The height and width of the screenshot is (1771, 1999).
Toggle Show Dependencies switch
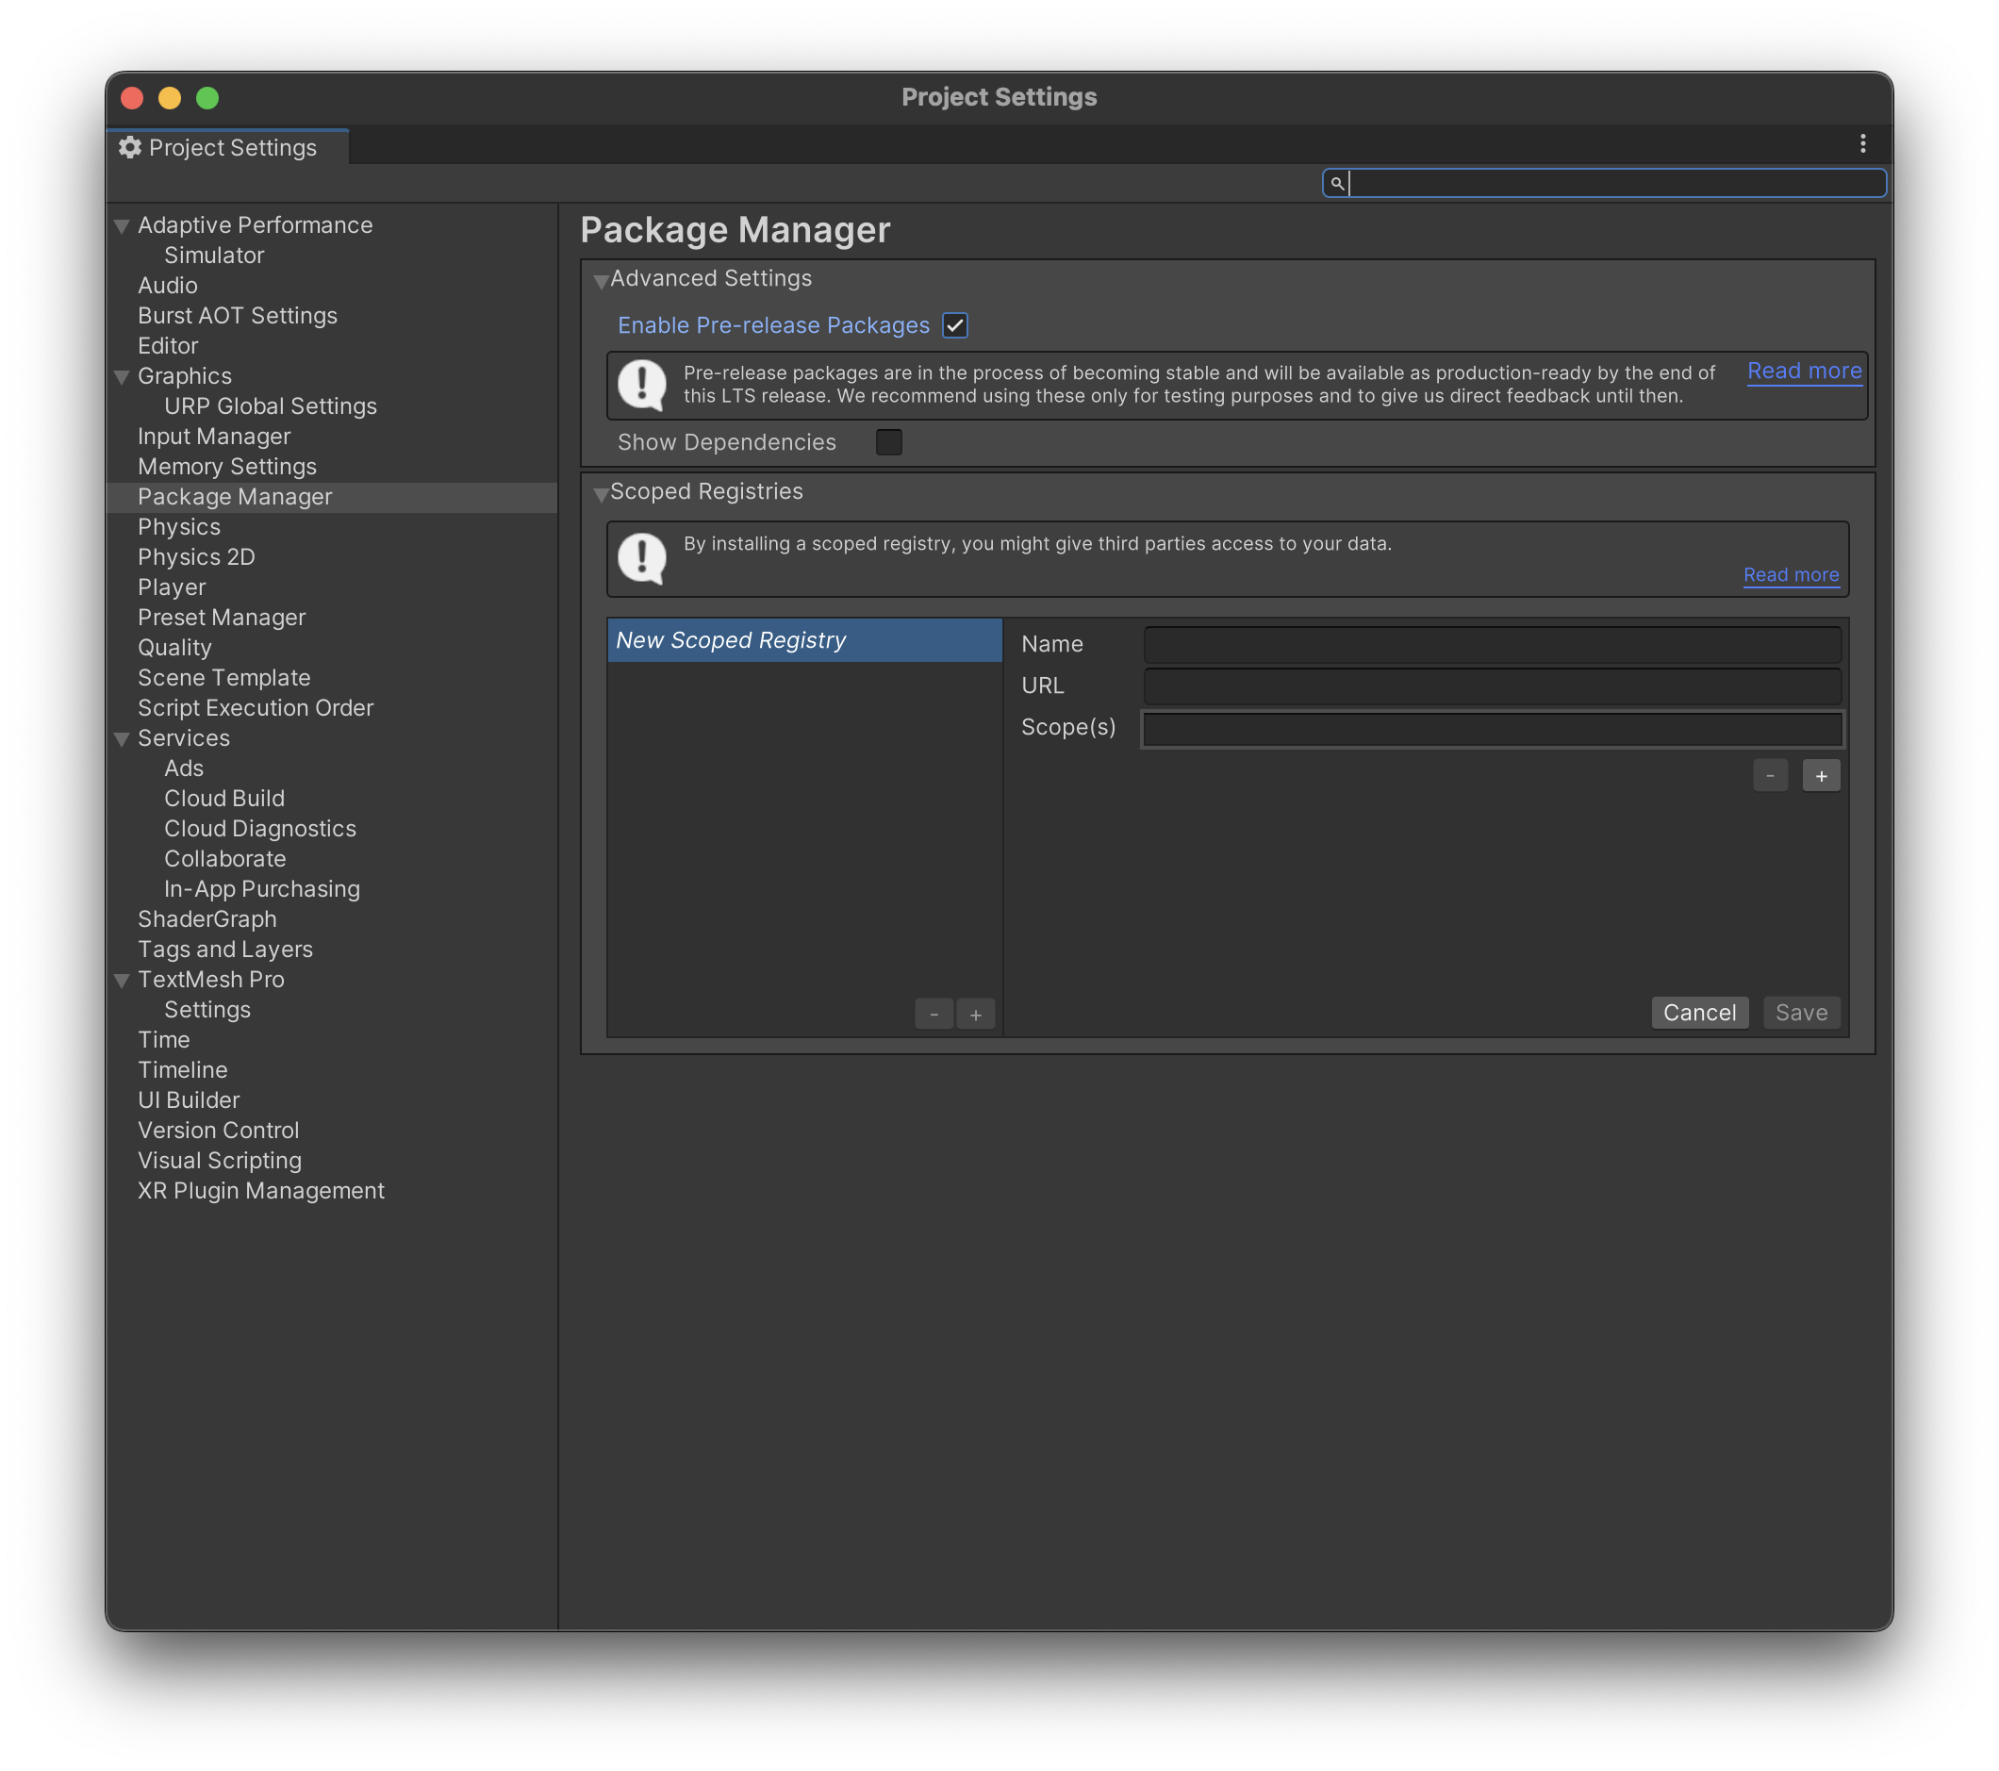891,443
